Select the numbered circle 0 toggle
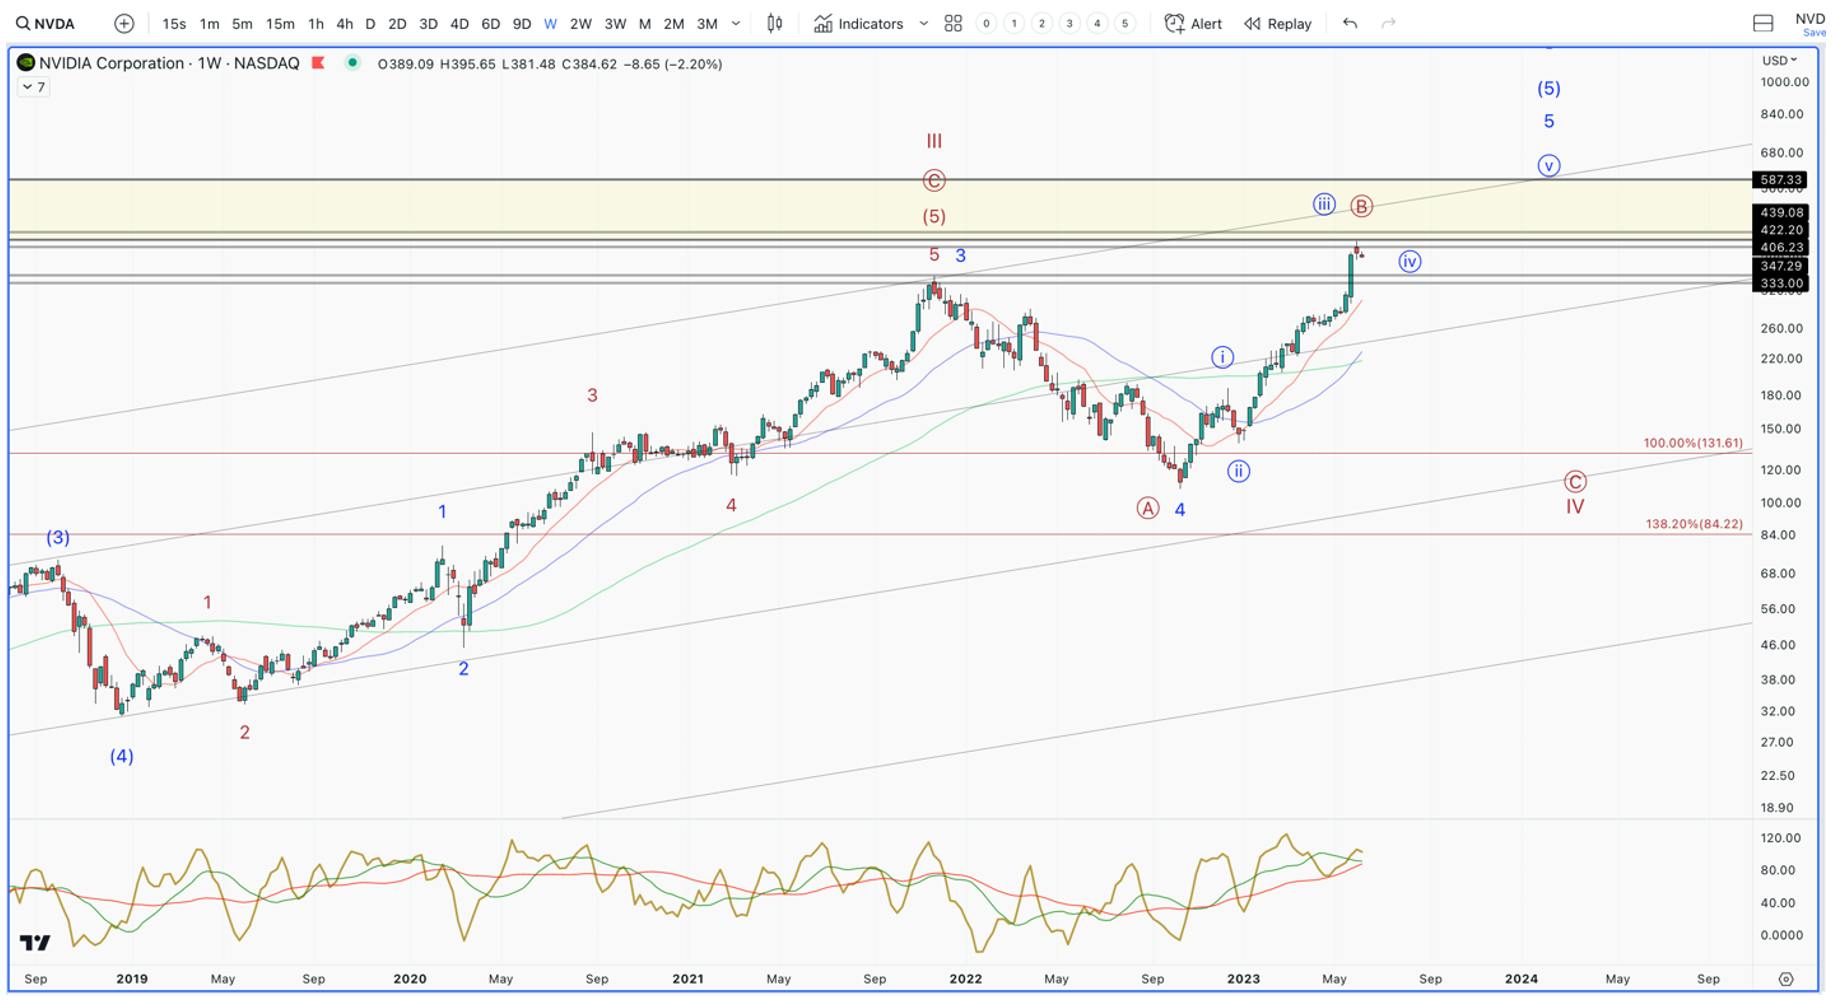Viewport: 1832px width, 1000px height. click(986, 24)
